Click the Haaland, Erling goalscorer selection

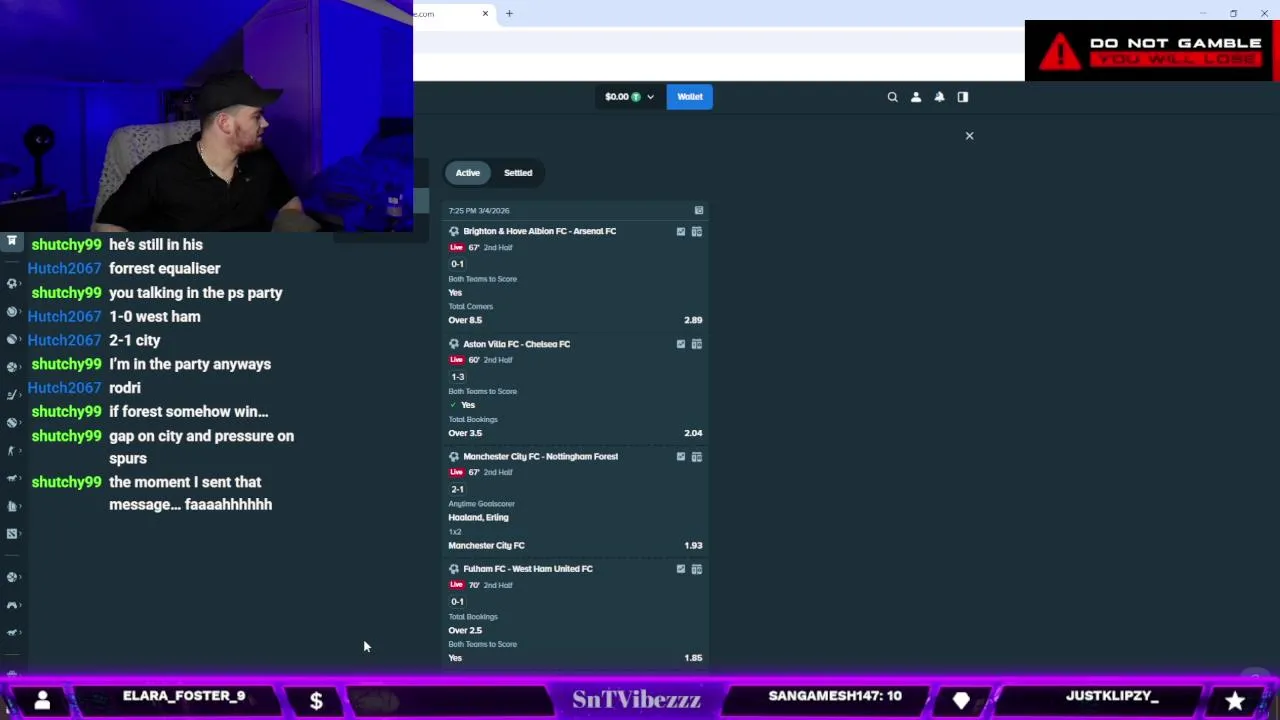coord(478,517)
